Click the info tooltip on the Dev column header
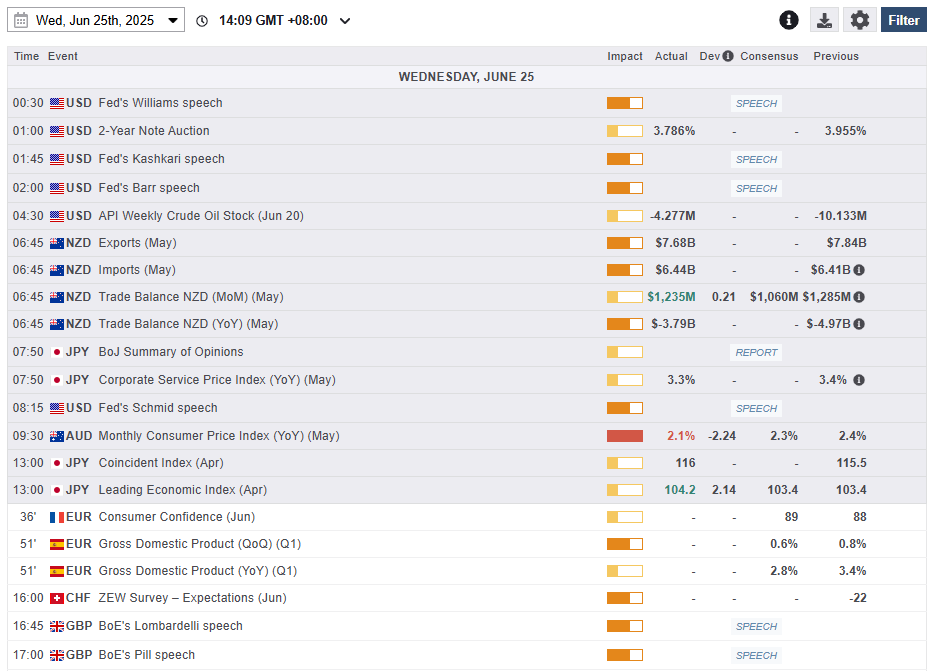Screen dimensions: 939x671 coord(727,56)
